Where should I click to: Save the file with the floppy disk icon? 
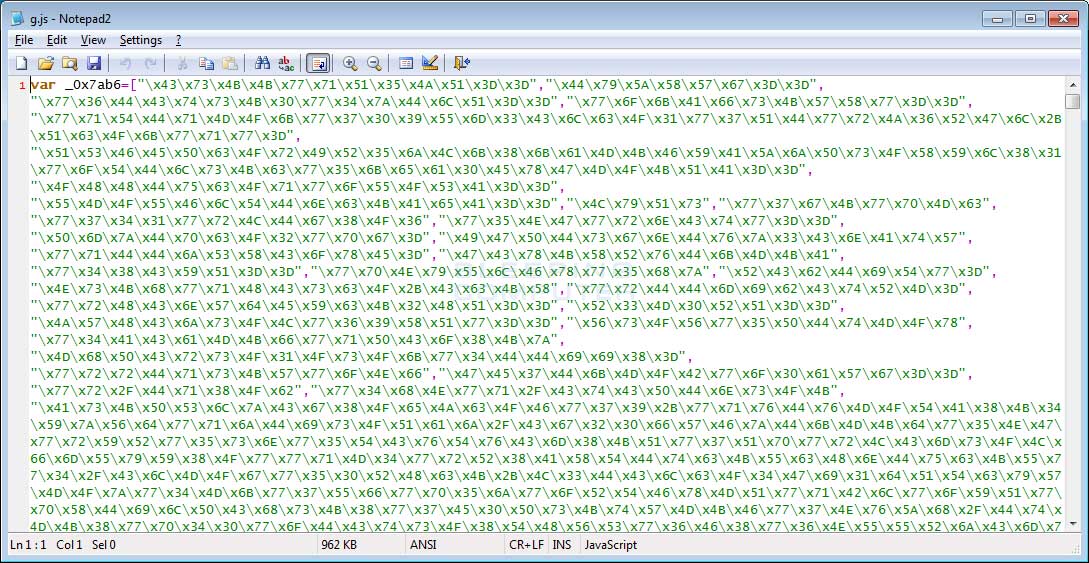(94, 63)
